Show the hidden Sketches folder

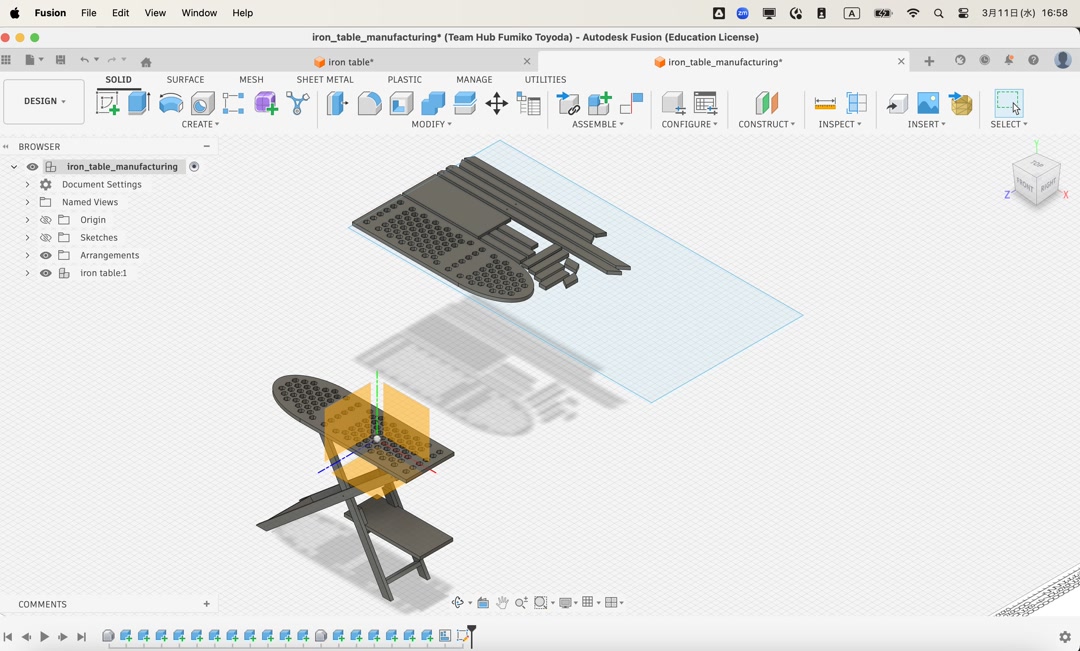tap(45, 238)
